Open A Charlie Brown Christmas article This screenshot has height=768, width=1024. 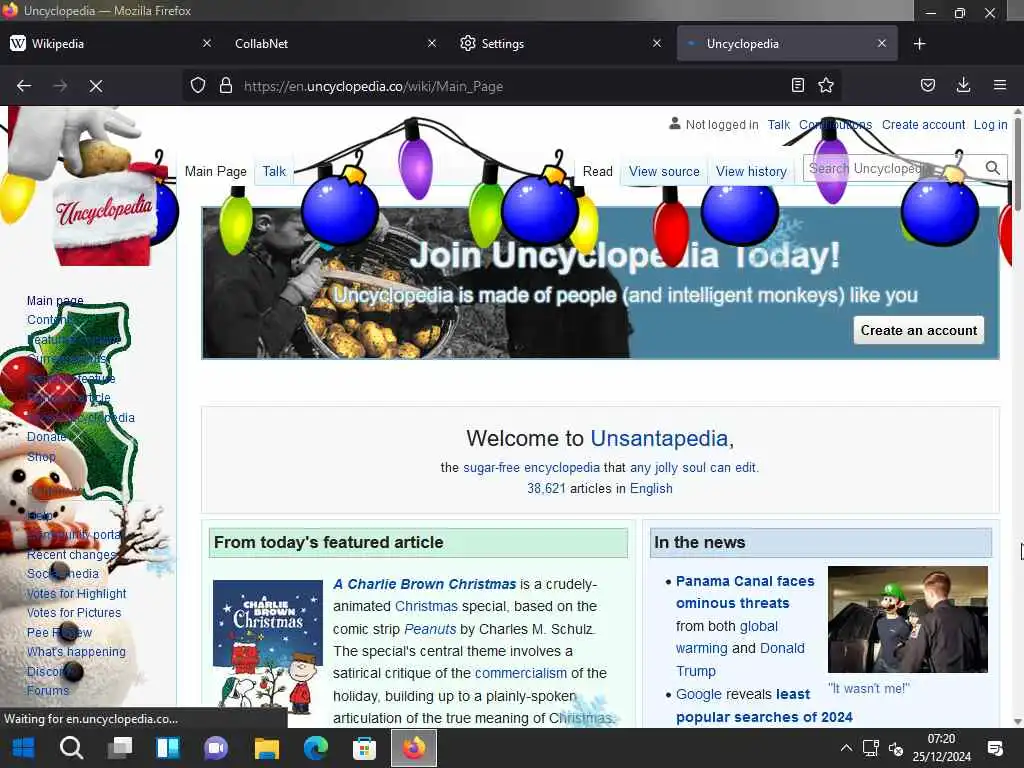click(424, 584)
